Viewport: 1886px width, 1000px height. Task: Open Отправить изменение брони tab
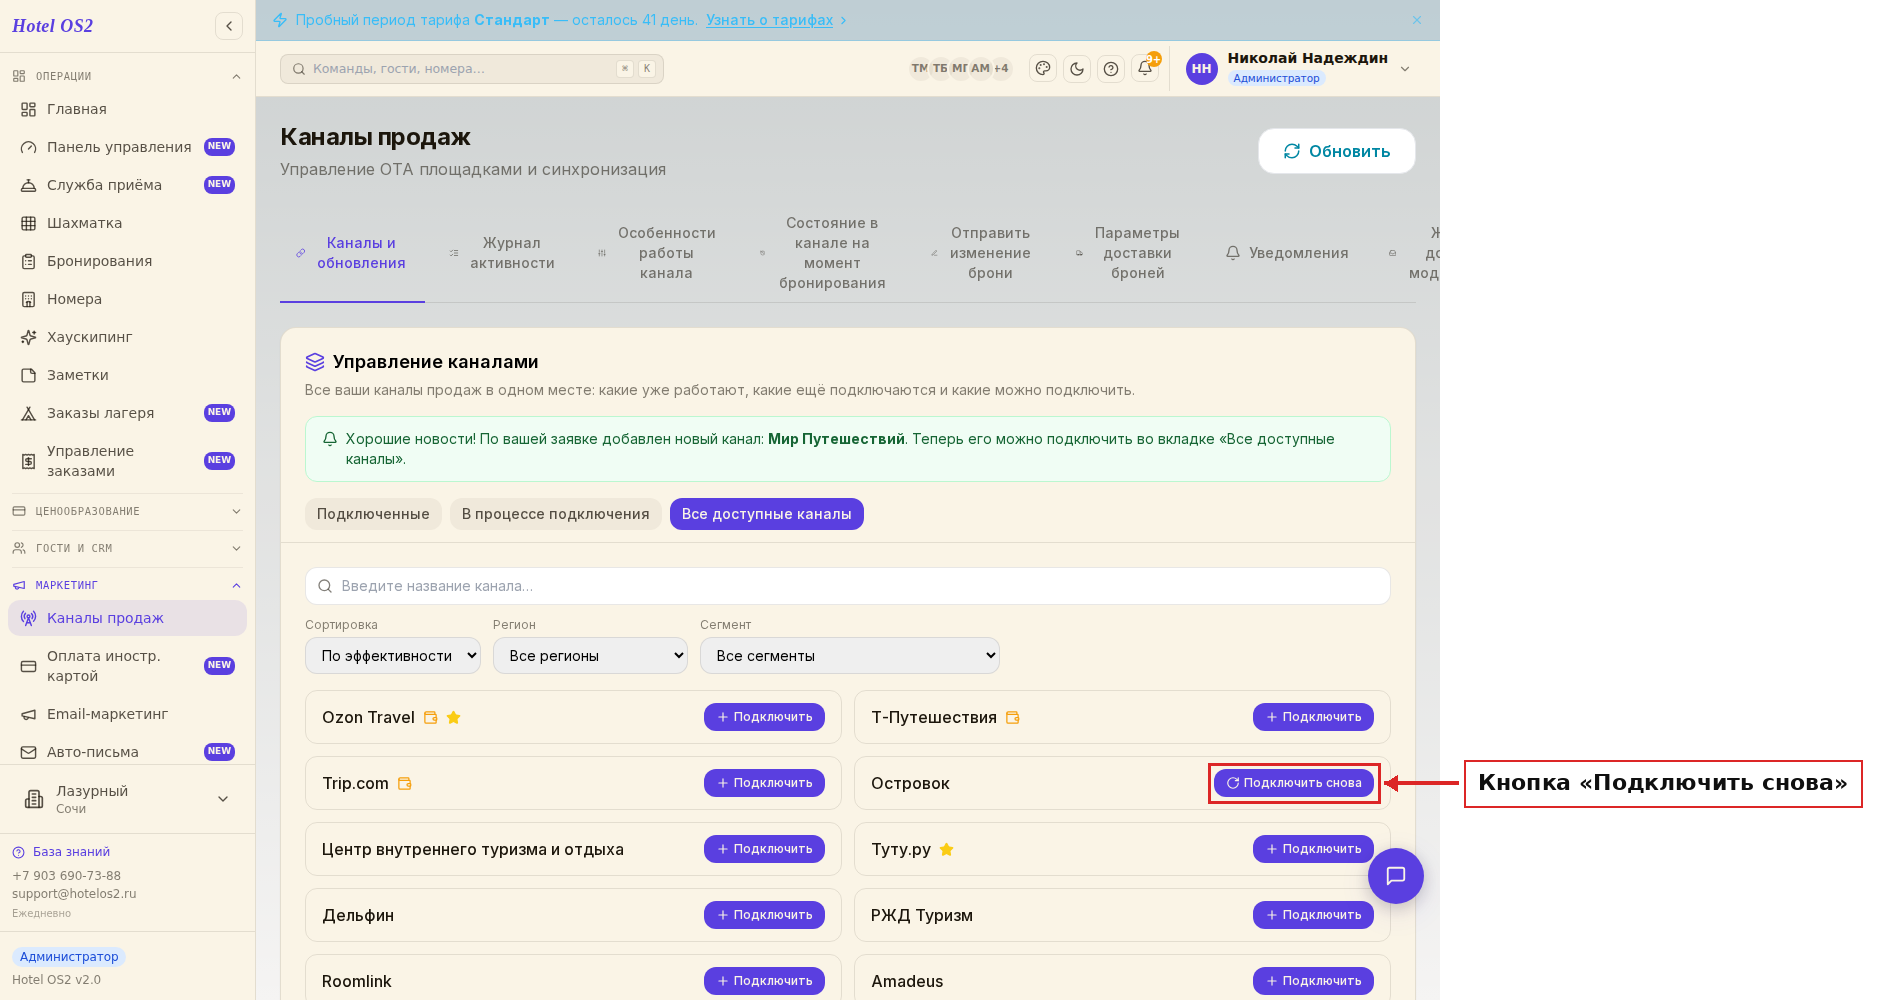click(x=981, y=253)
